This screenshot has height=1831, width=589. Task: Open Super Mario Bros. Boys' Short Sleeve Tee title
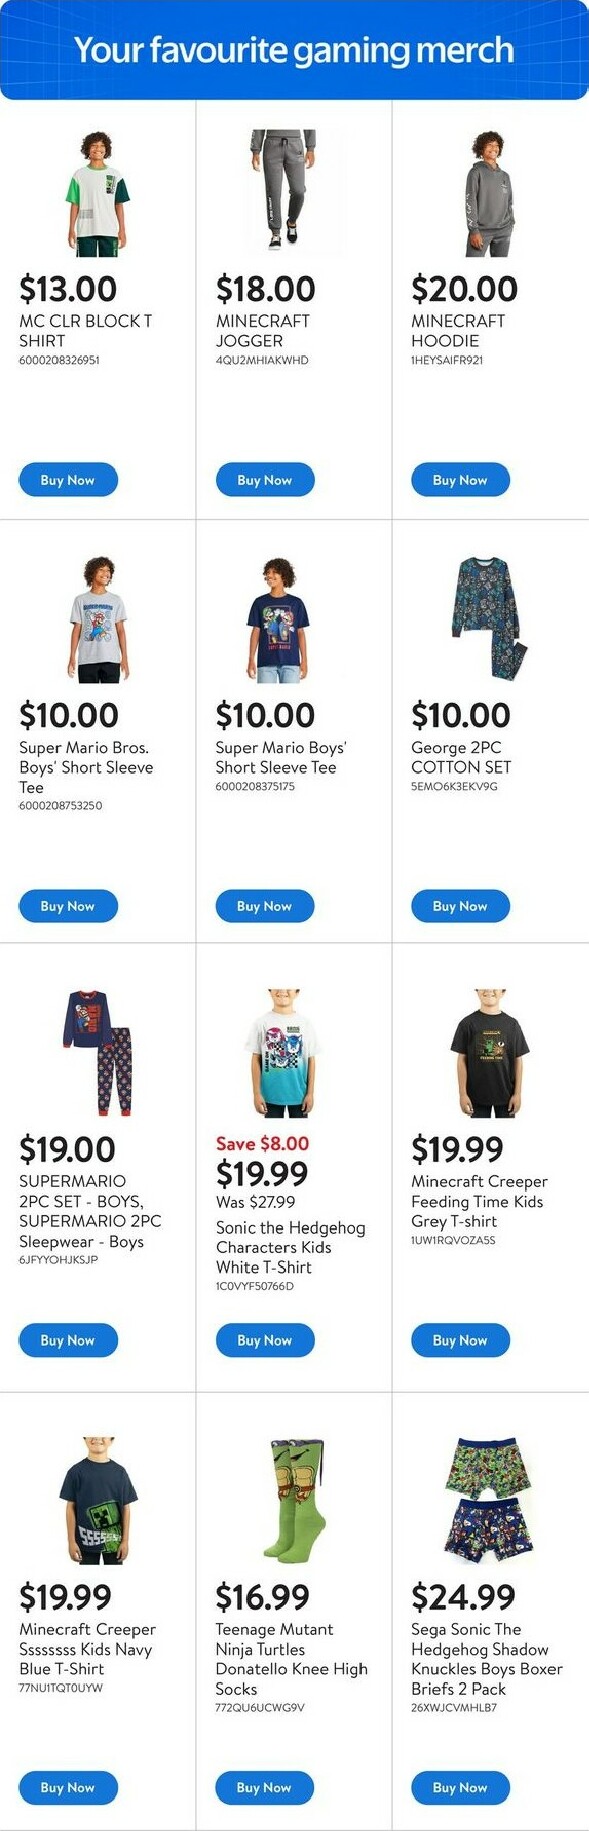point(86,767)
